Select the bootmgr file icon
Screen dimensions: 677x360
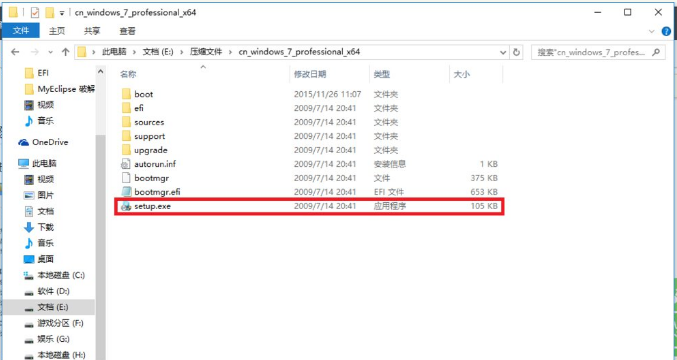point(126,178)
